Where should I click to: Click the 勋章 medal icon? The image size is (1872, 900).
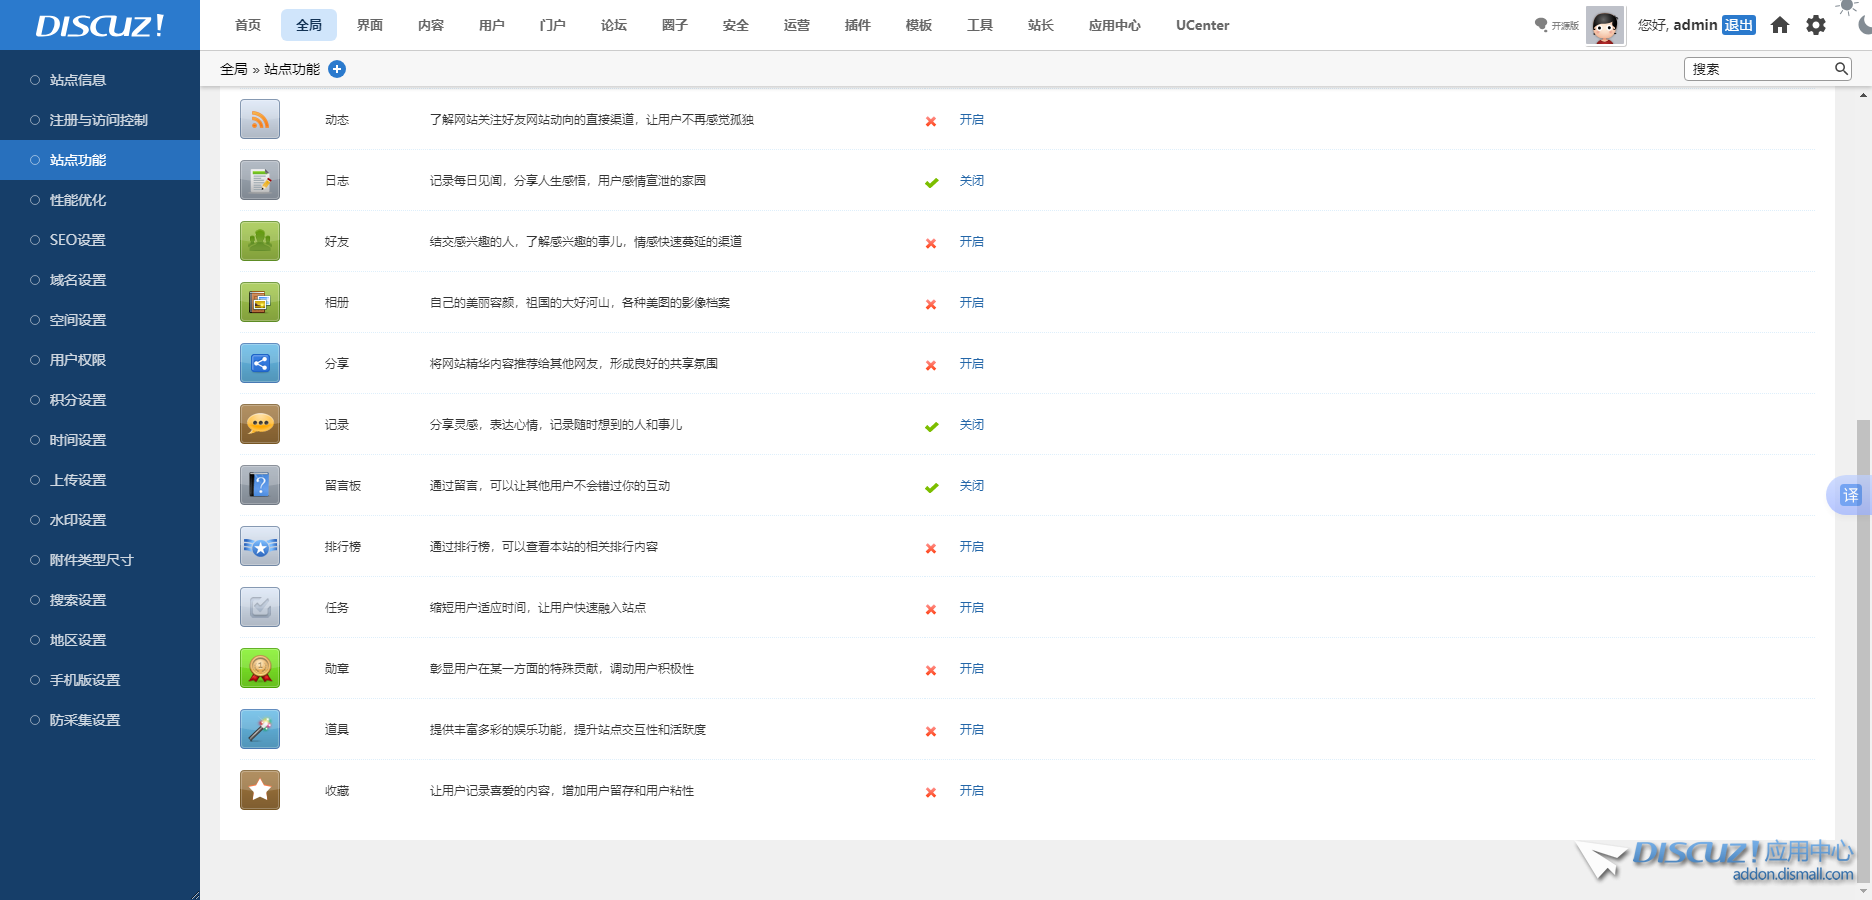260,669
